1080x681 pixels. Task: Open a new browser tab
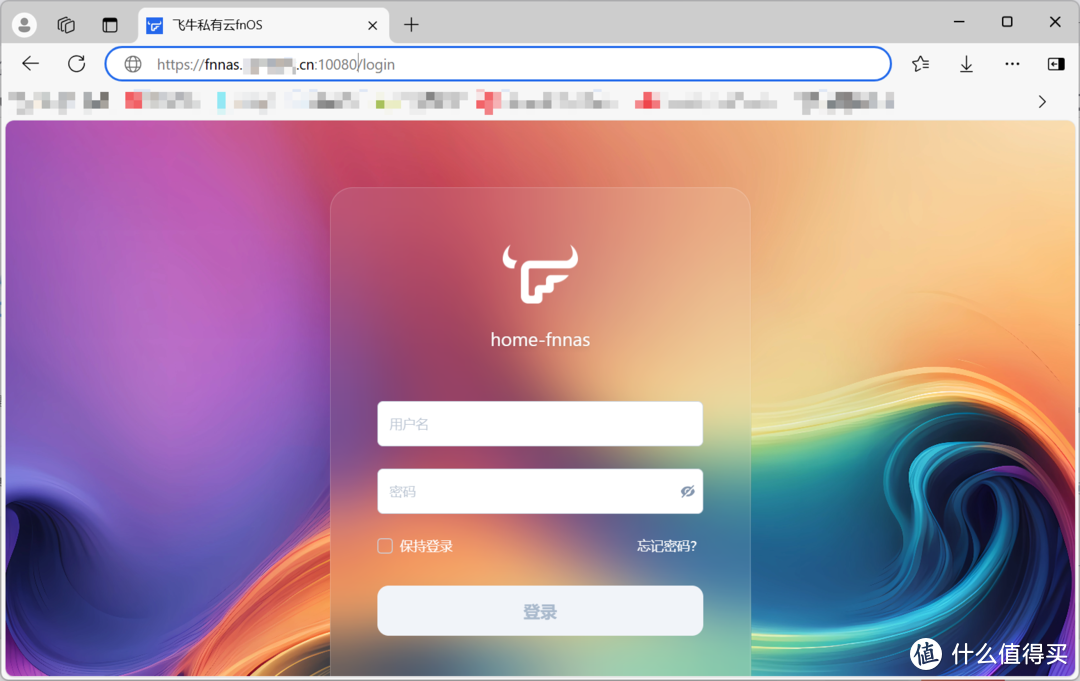pyautogui.click(x=411, y=25)
